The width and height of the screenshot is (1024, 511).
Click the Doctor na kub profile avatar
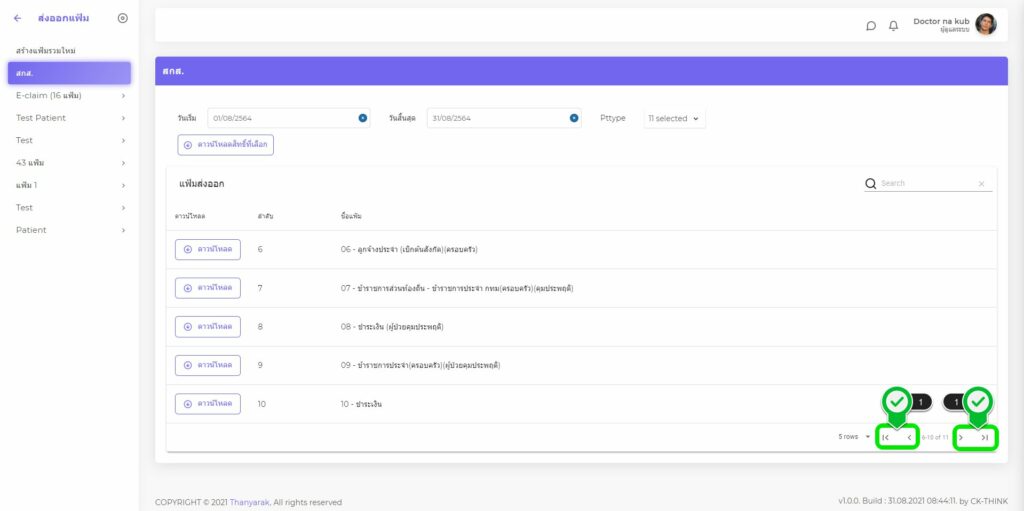pyautogui.click(x=985, y=25)
